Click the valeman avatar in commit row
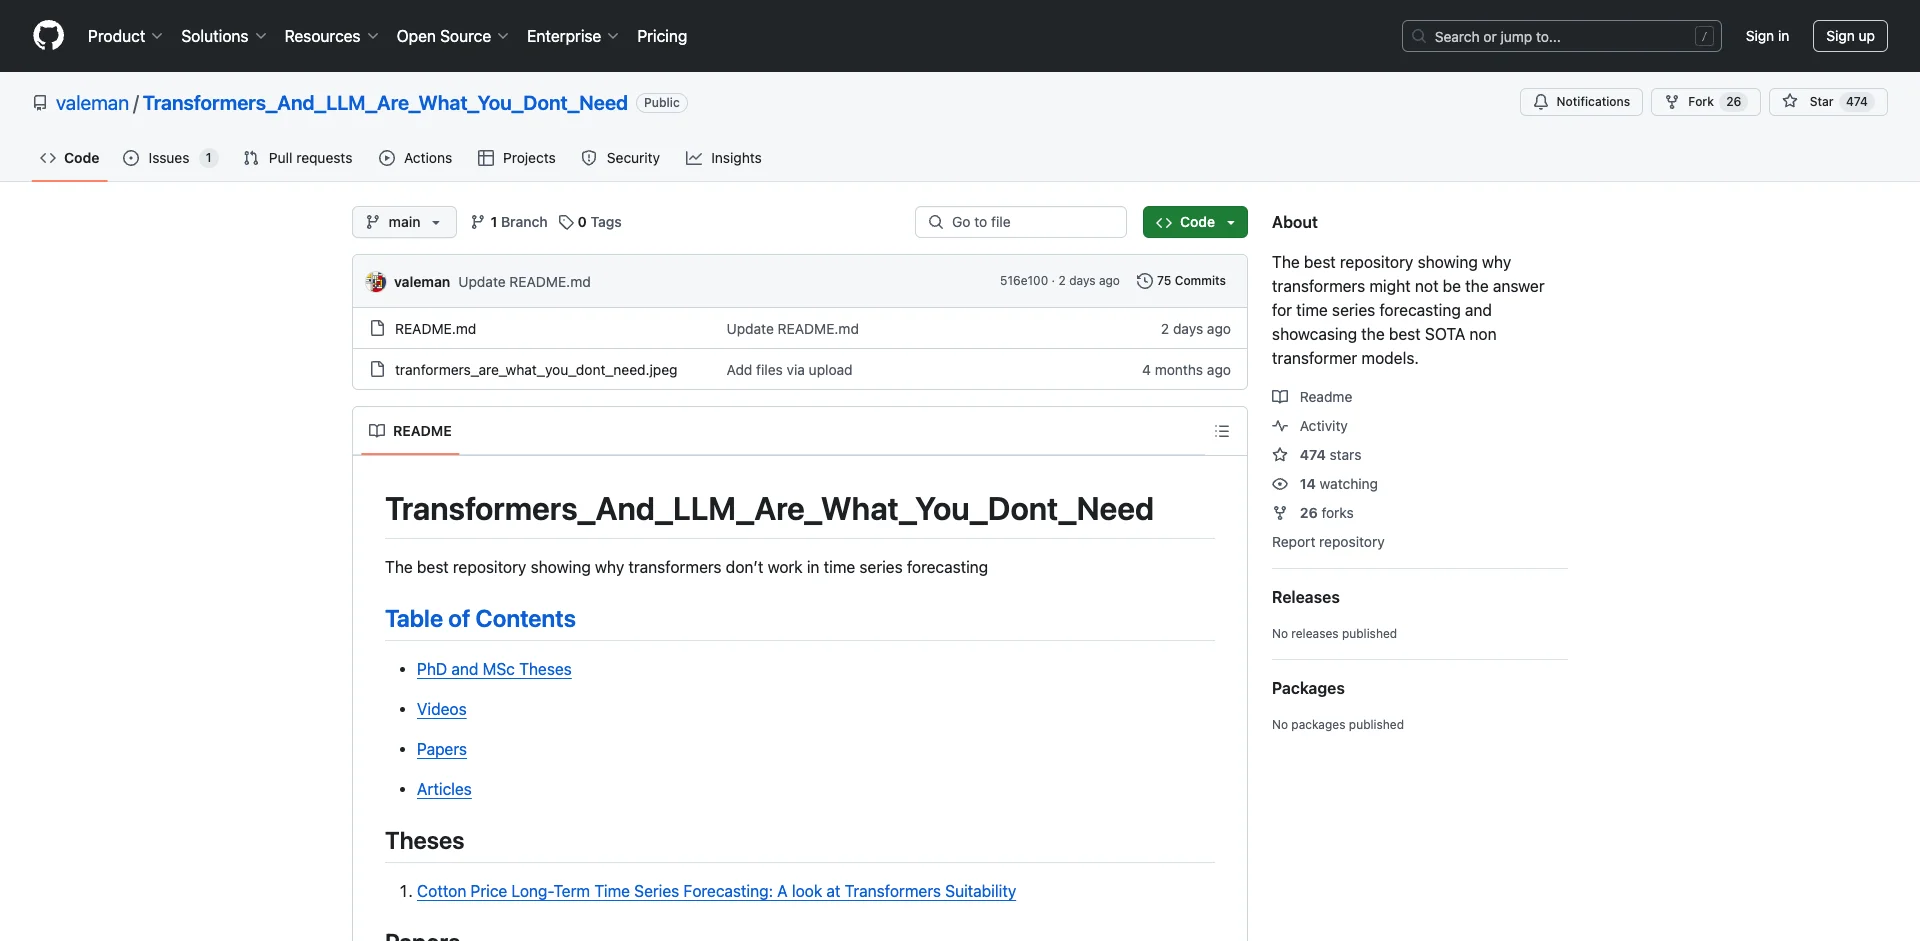The image size is (1920, 941). tap(376, 282)
